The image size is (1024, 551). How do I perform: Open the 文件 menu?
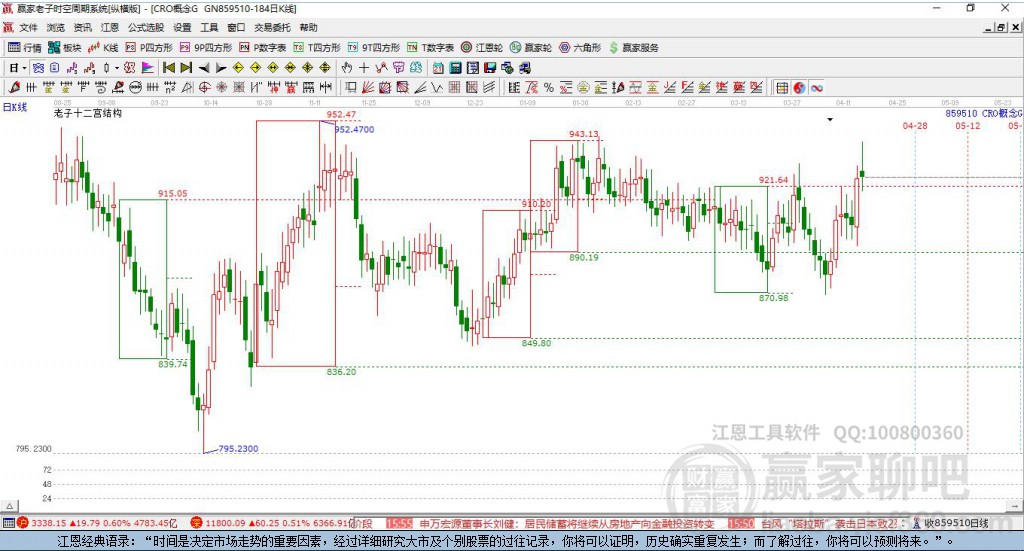[x=28, y=27]
